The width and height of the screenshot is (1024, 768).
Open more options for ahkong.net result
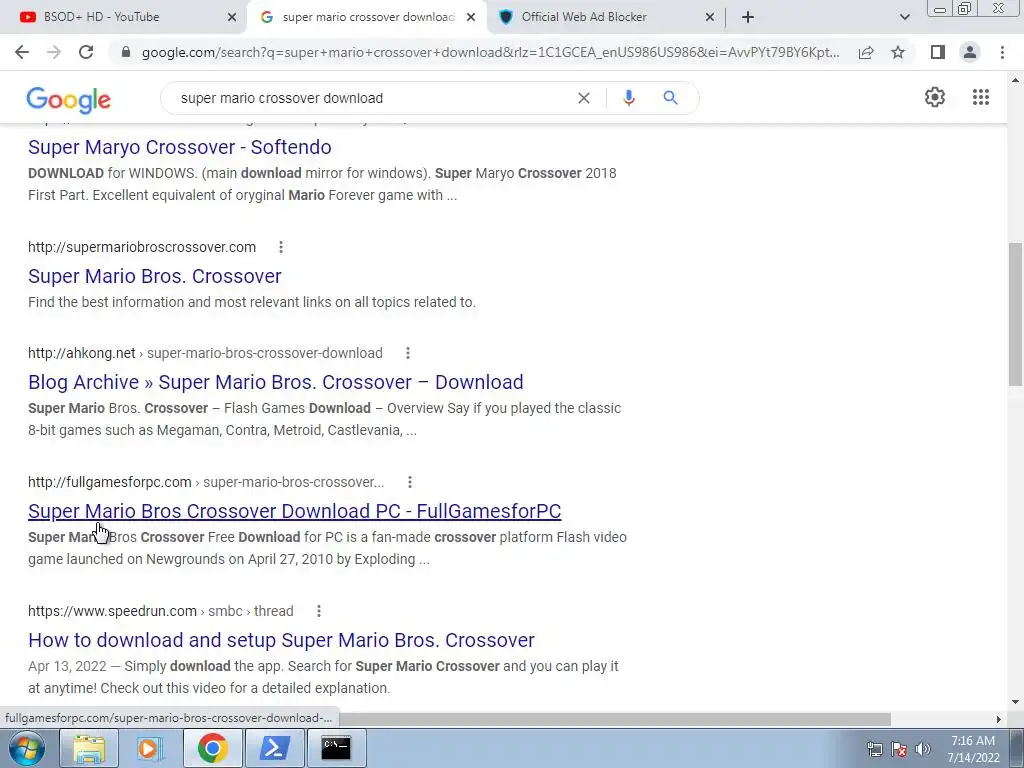click(408, 353)
